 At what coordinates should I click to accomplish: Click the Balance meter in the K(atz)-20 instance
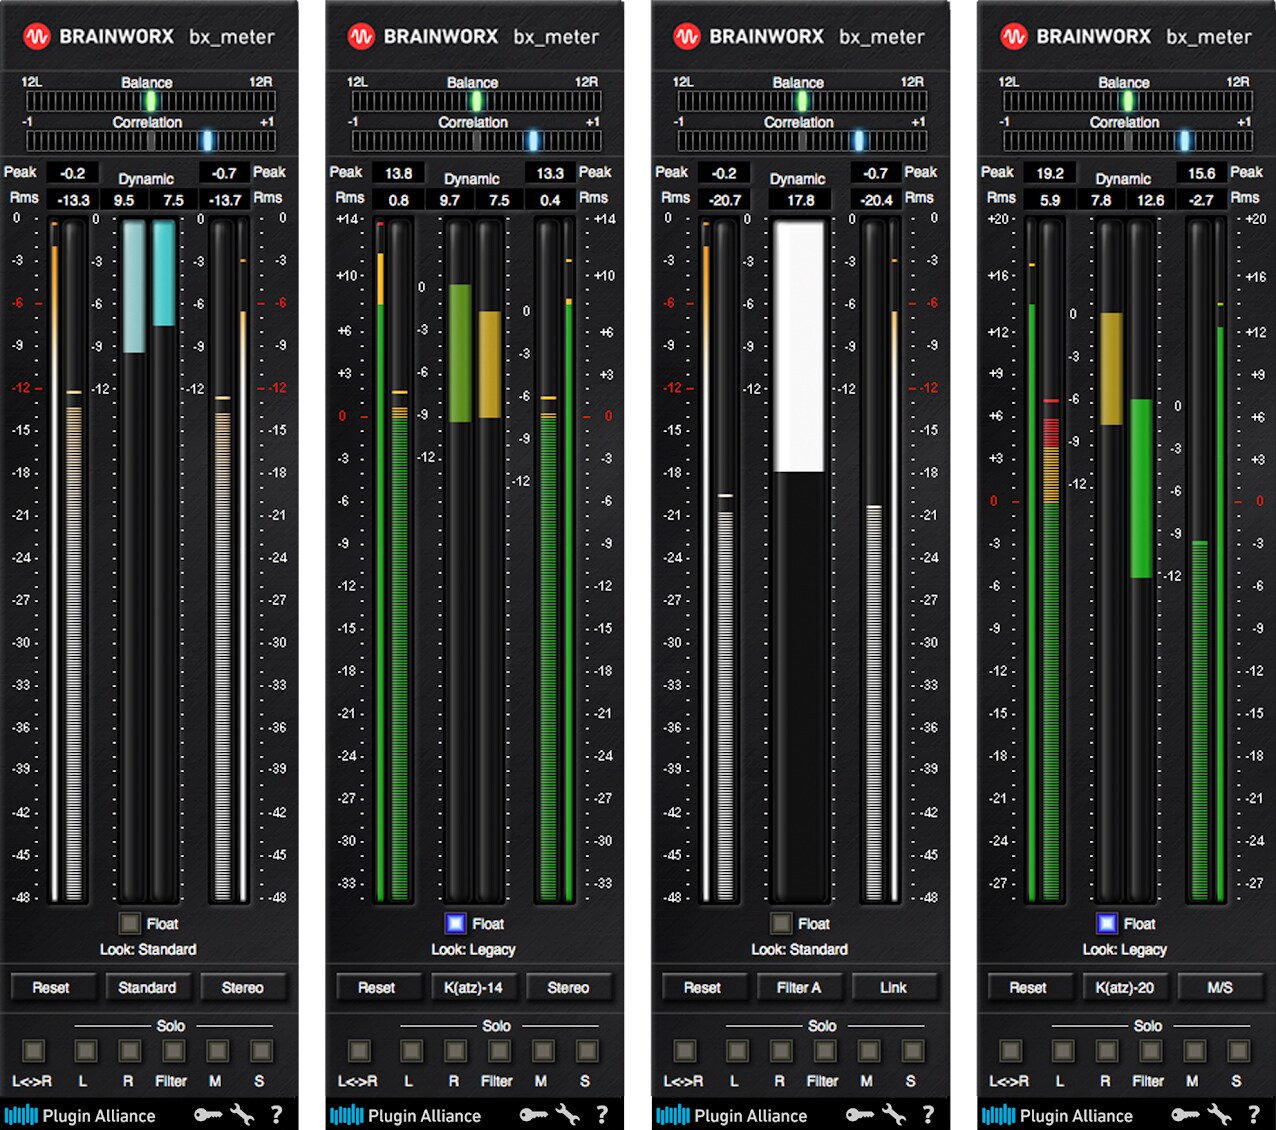pos(1128,101)
